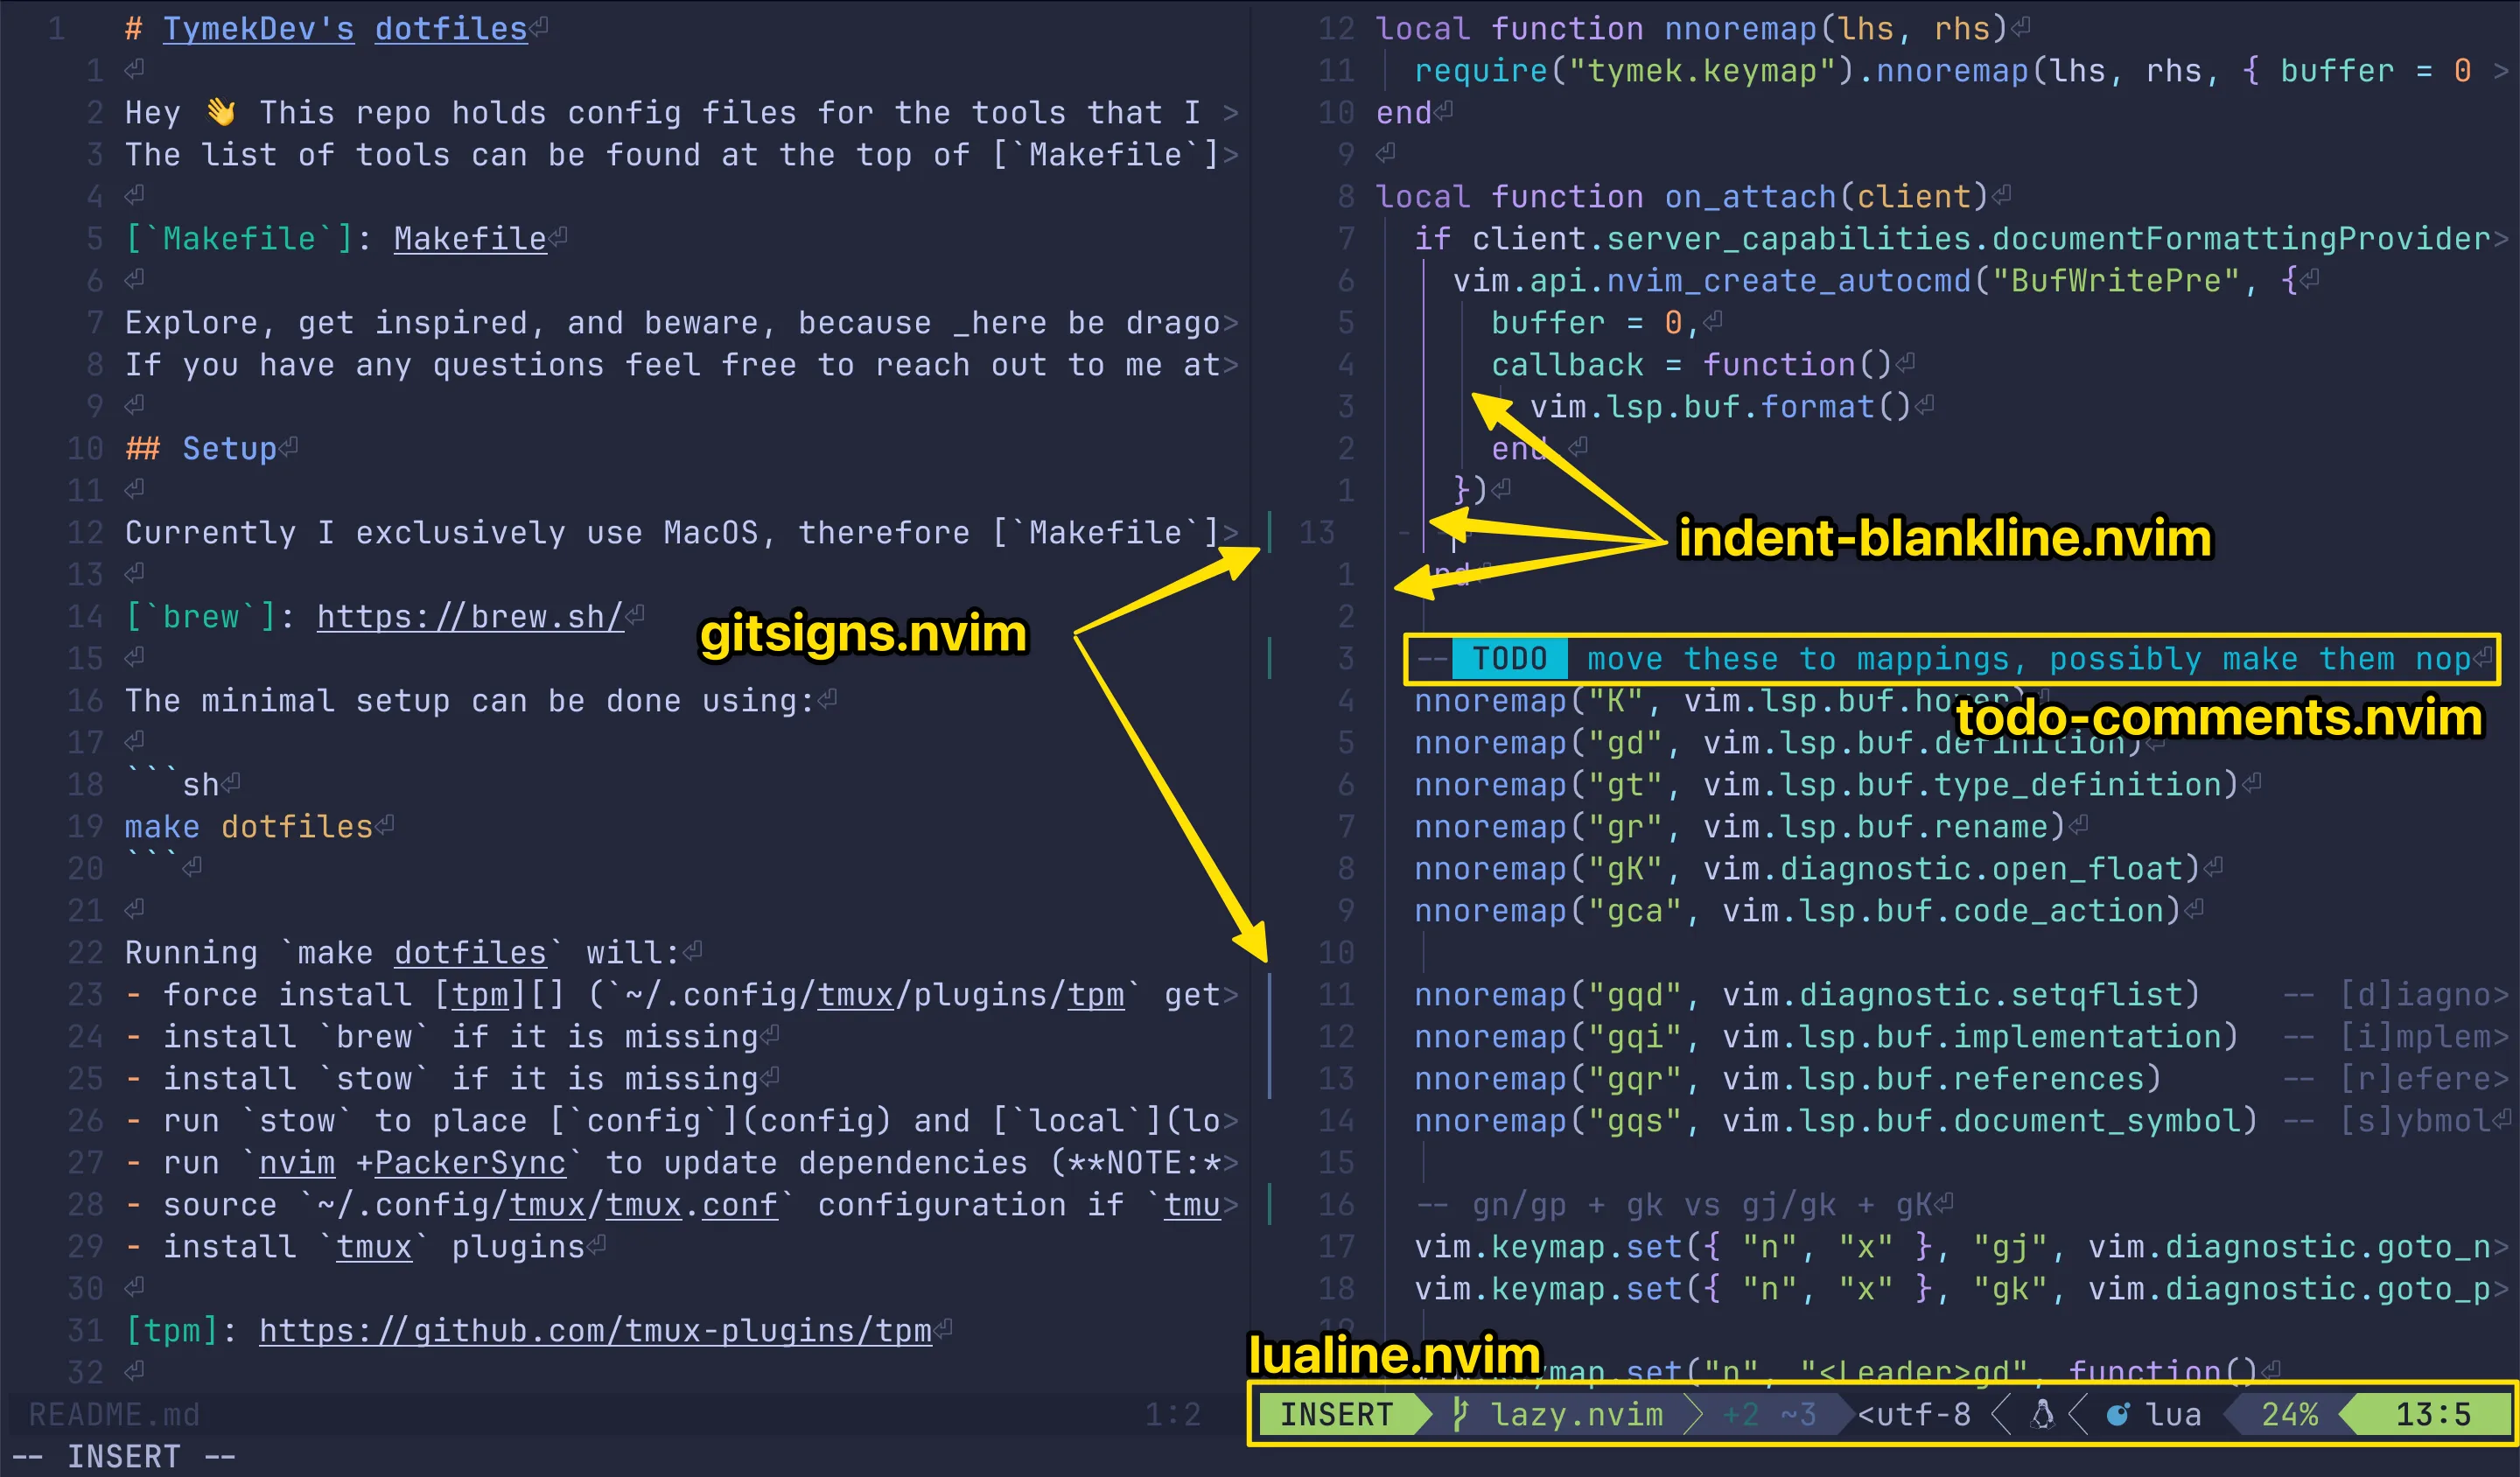Click the +2 added lines count
2520x1477 pixels.
(1741, 1414)
